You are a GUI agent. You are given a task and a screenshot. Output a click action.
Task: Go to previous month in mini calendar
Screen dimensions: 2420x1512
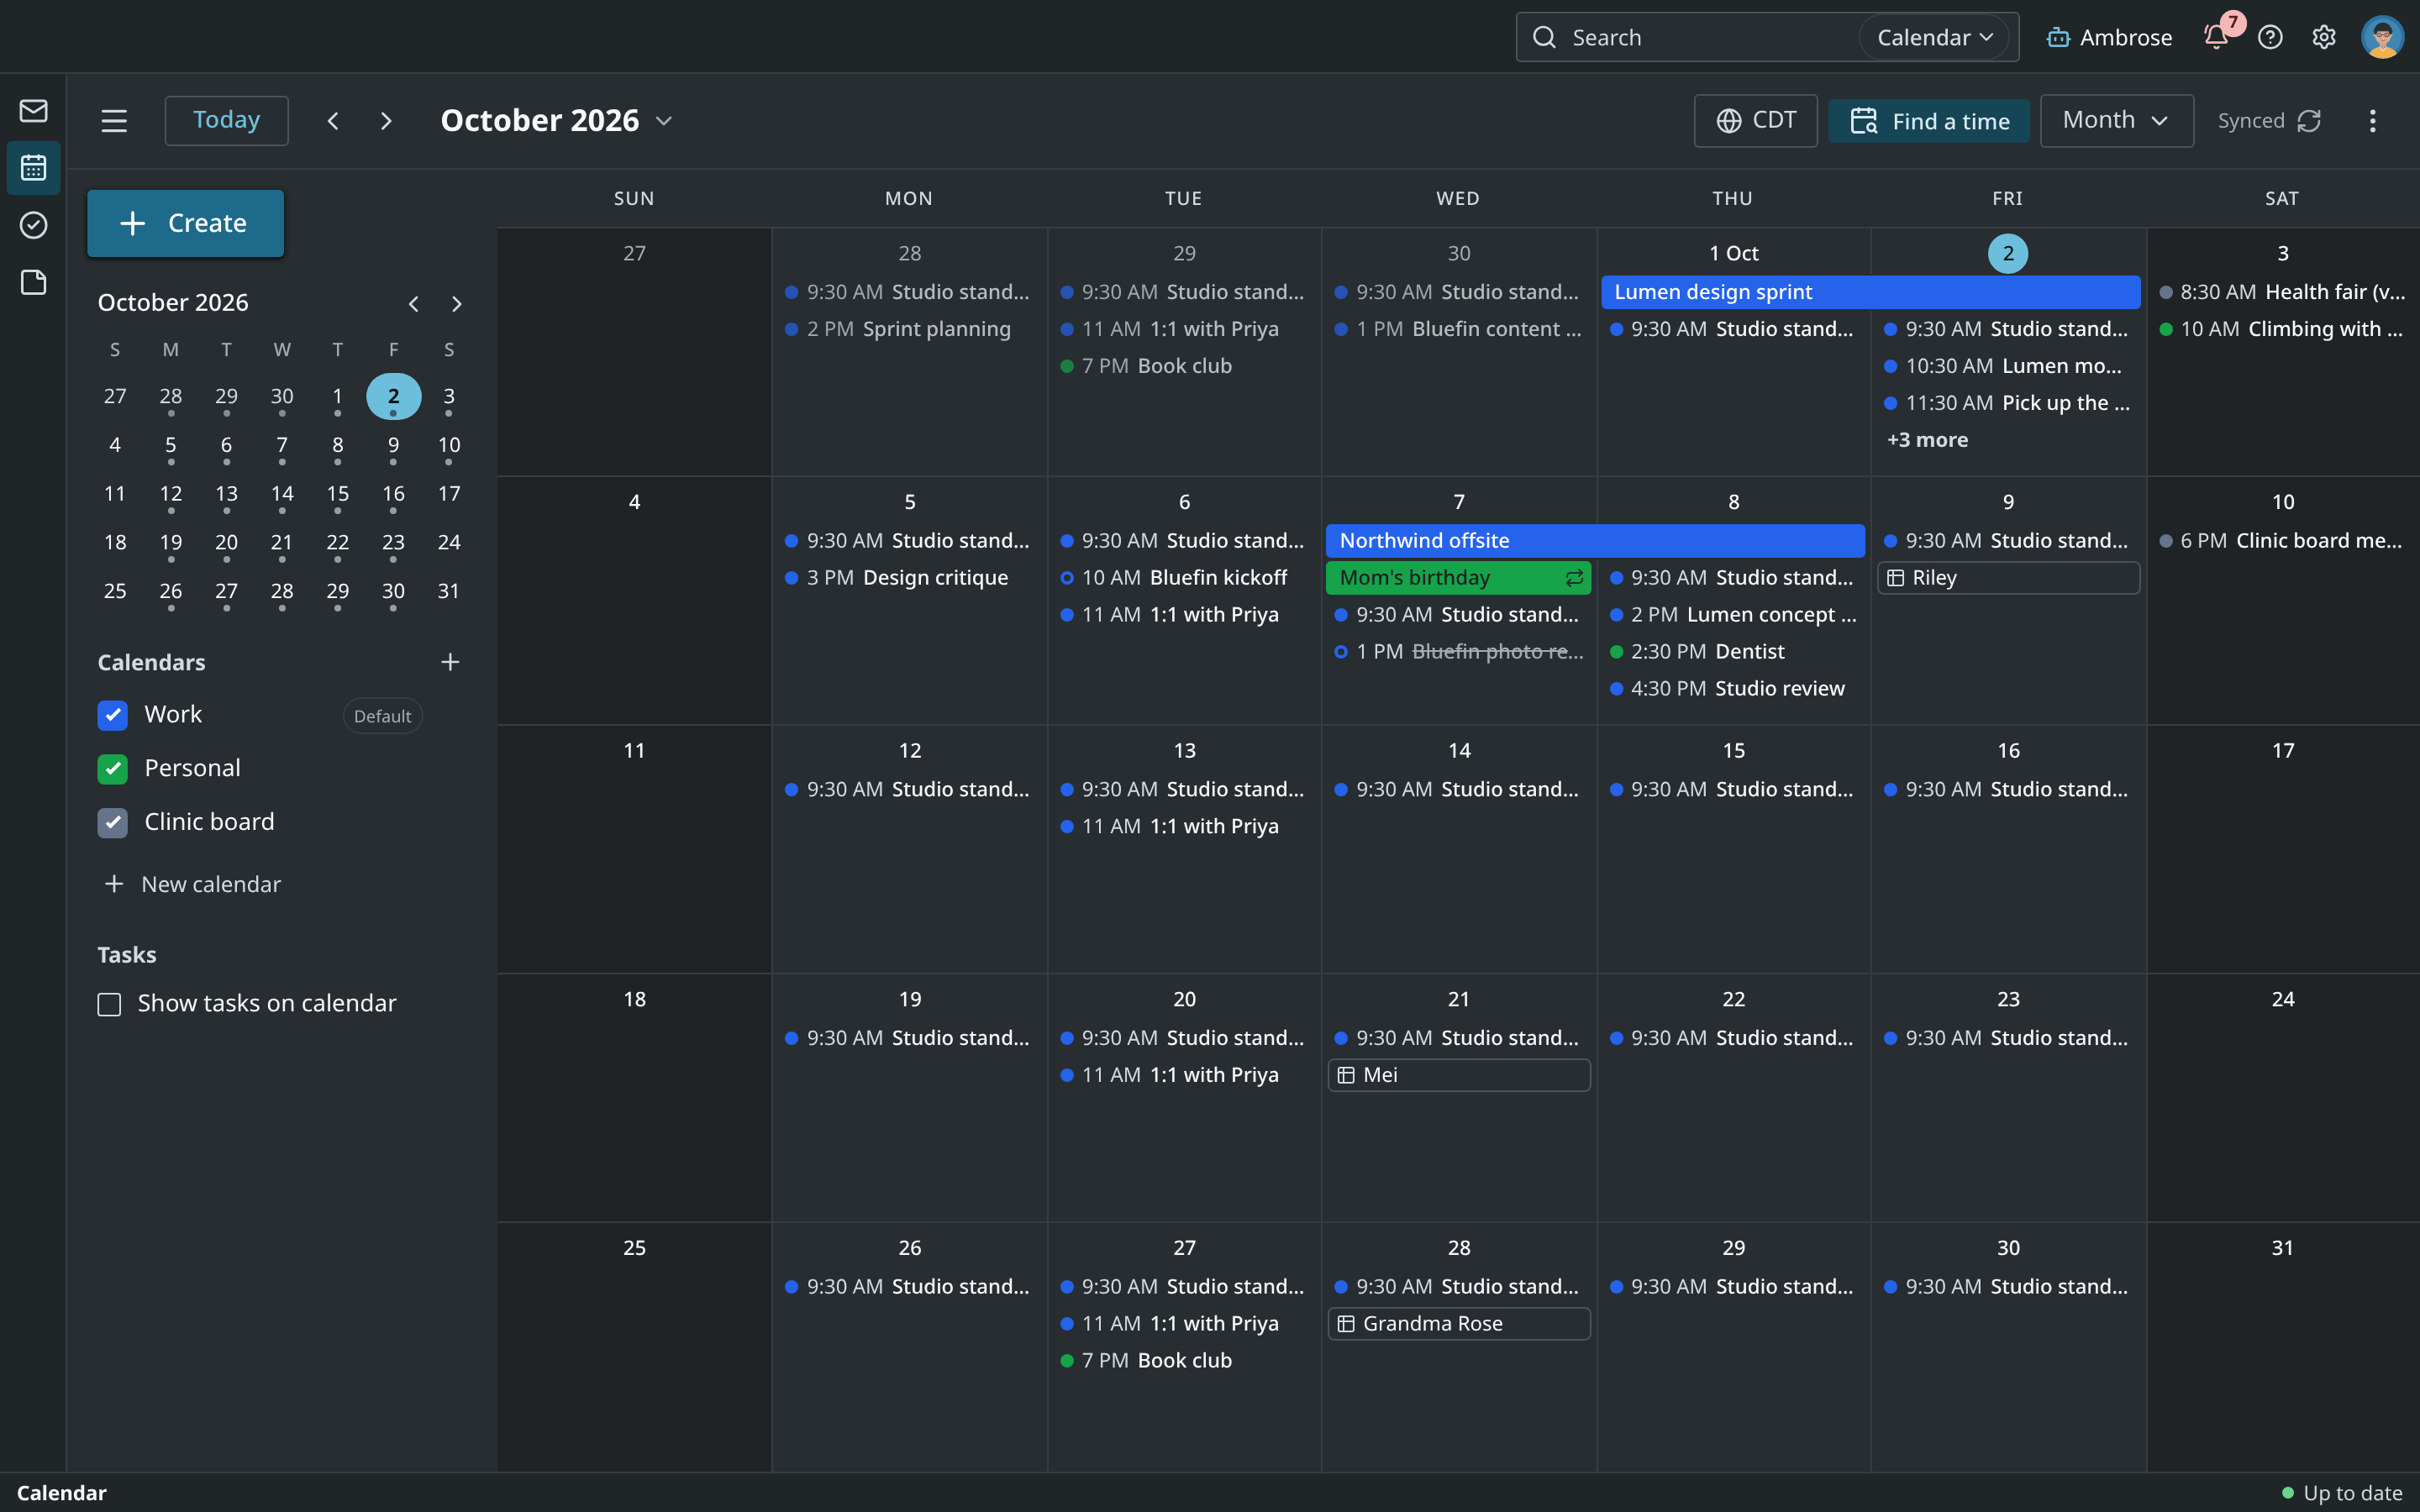tap(413, 303)
